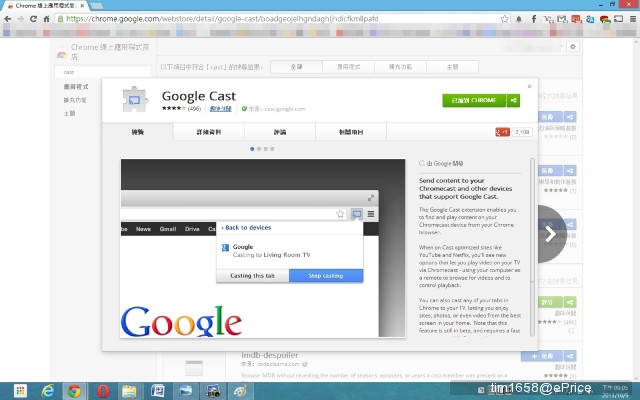Filter search results by extensions

click(400, 67)
